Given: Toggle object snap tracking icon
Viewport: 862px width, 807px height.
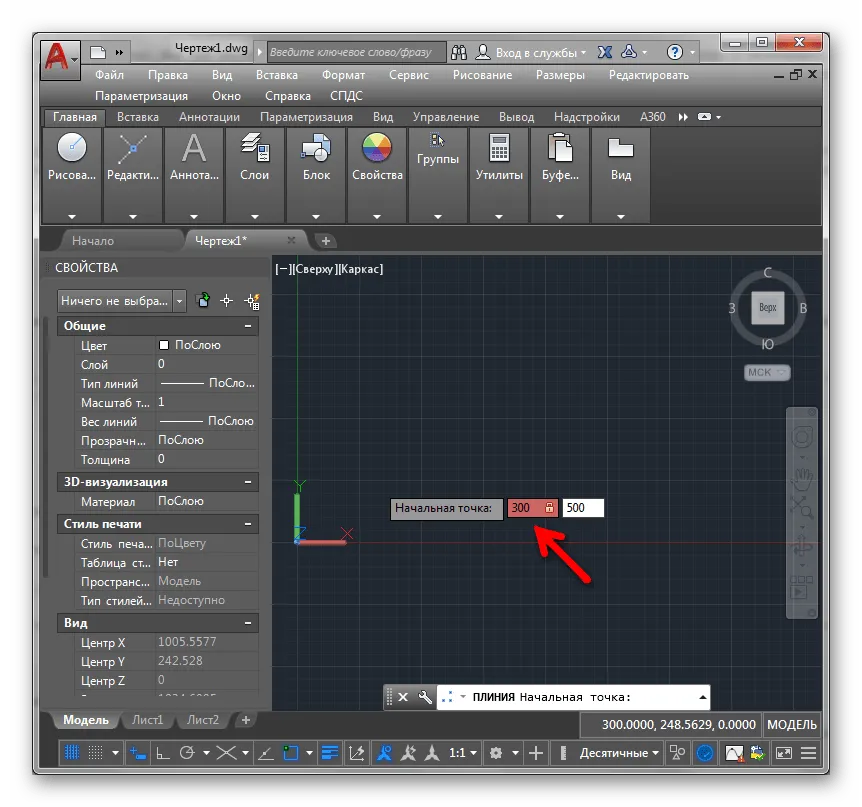Looking at the screenshot, I should [266, 753].
